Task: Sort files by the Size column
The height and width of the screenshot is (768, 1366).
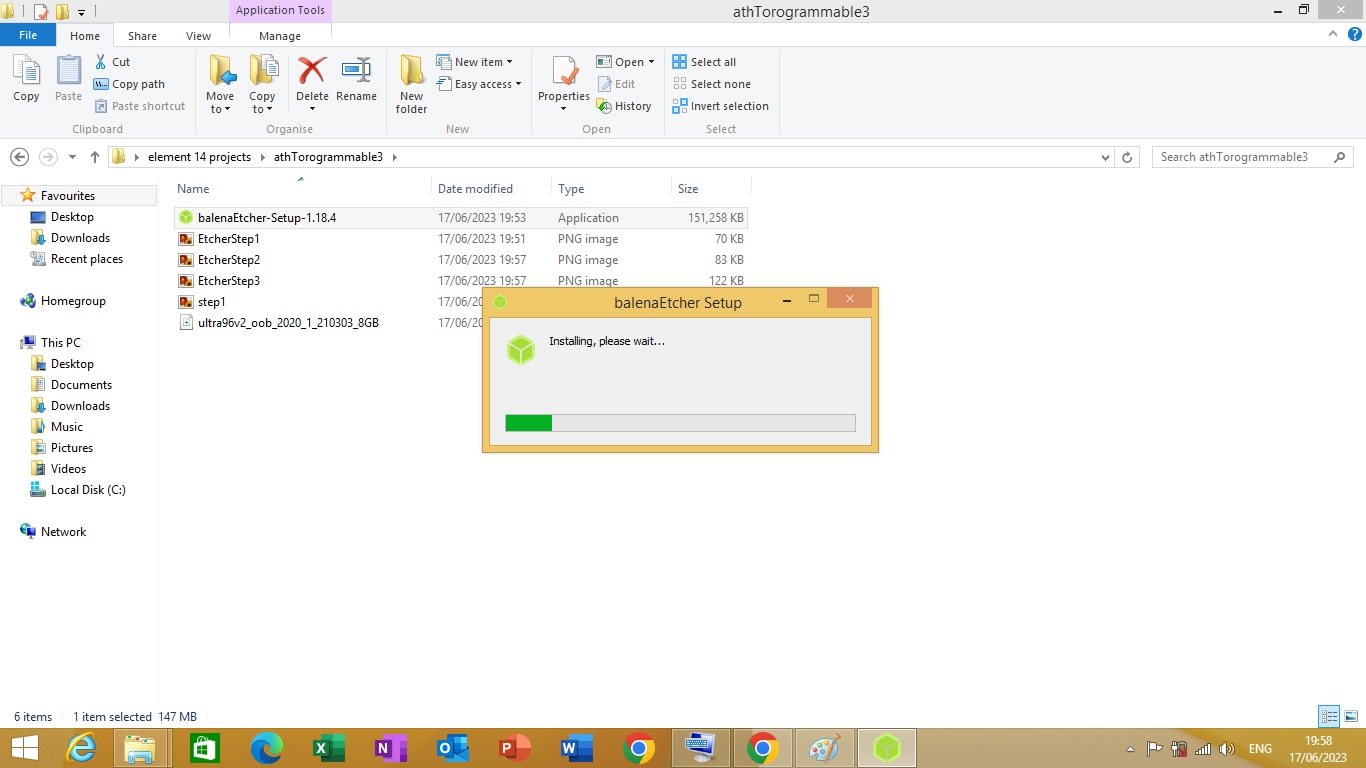Action: [711, 189]
